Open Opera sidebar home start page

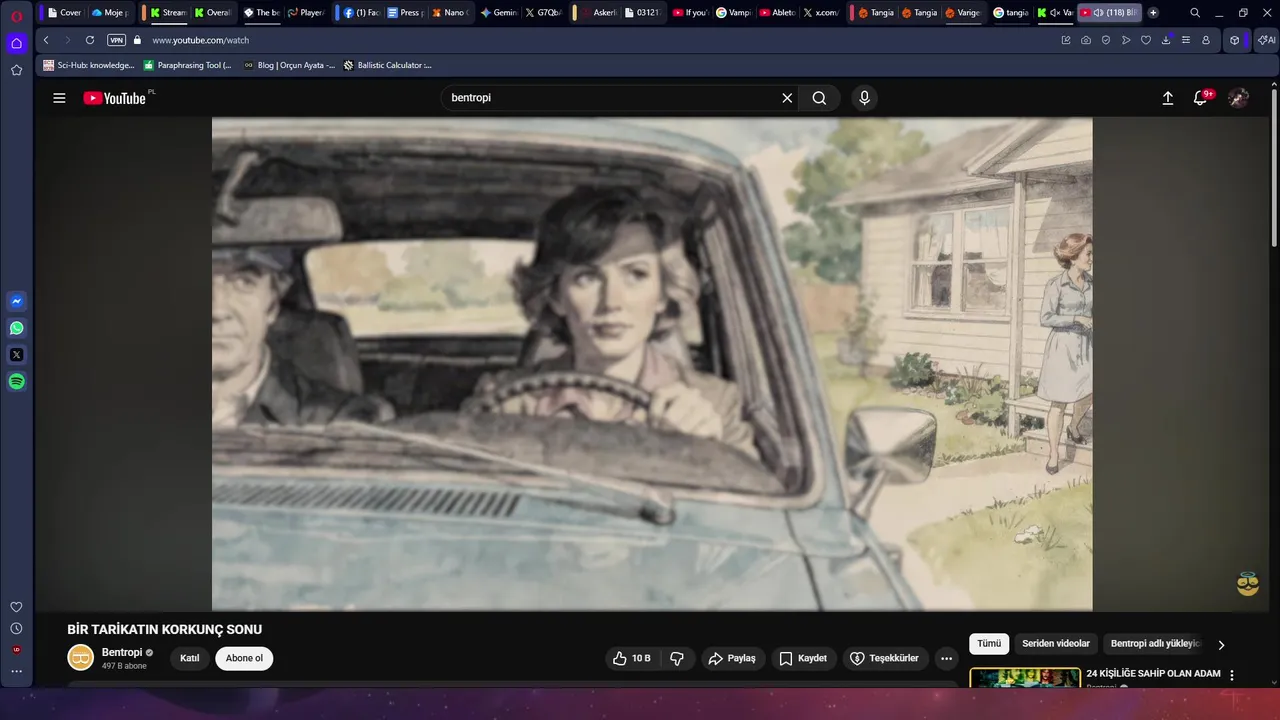(x=16, y=43)
